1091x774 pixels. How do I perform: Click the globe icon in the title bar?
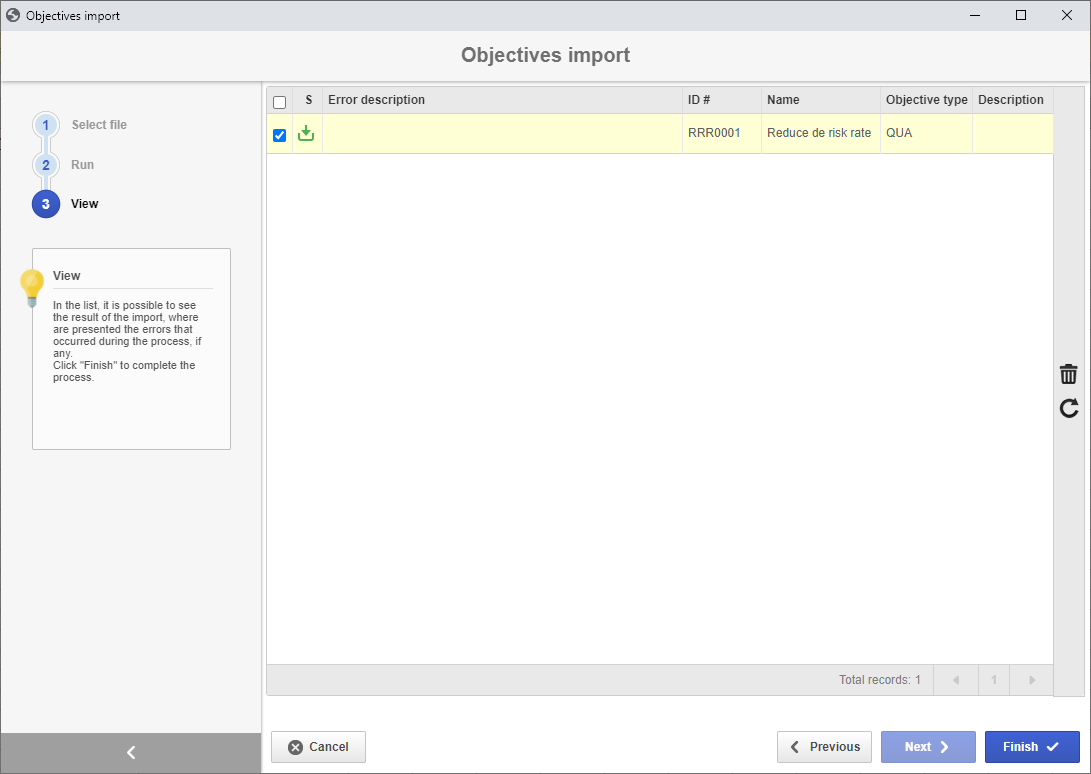tap(13, 15)
